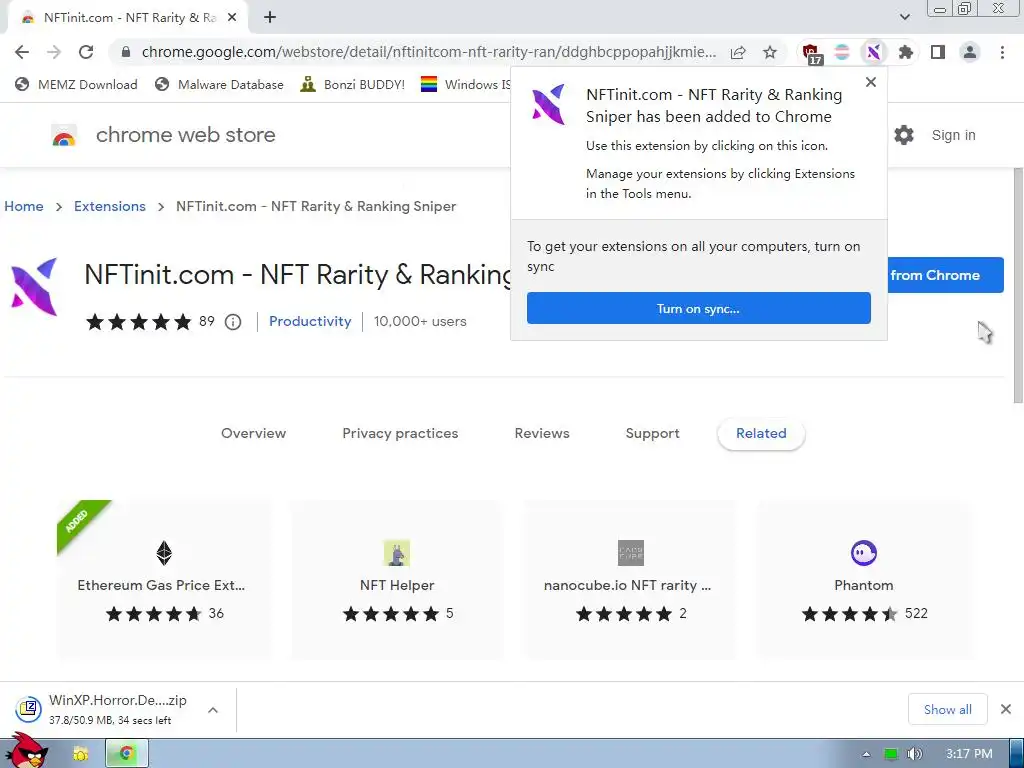Click Show all downloads
The width and height of the screenshot is (1024, 768).
948,709
